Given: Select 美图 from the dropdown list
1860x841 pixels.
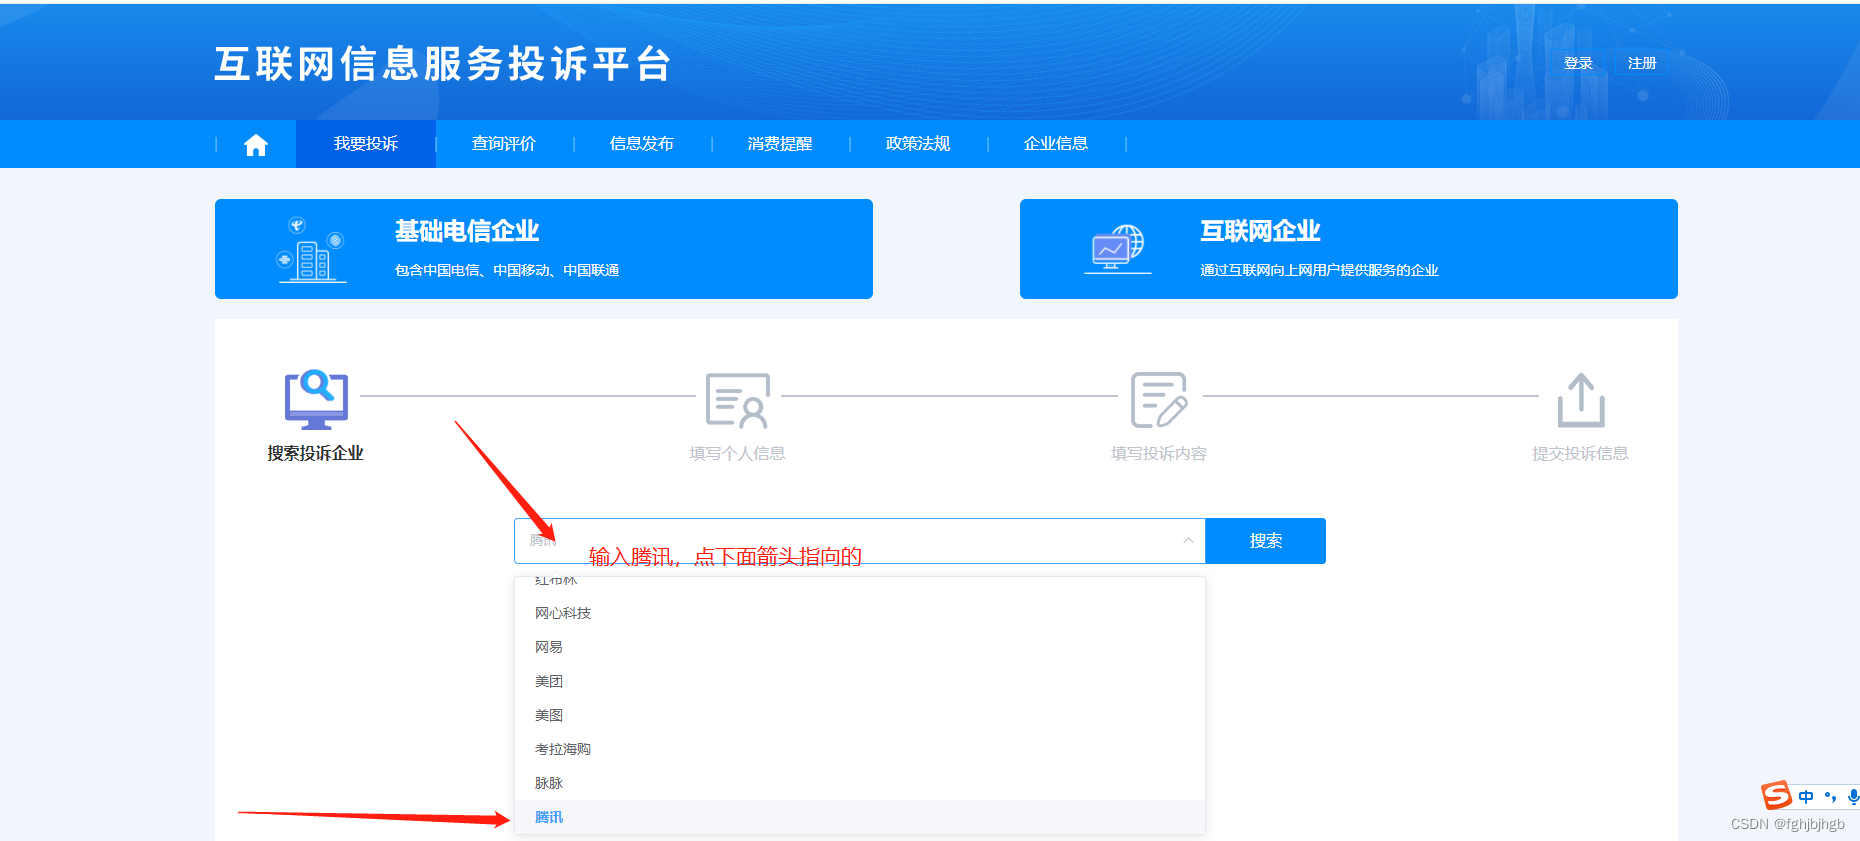Looking at the screenshot, I should point(860,715).
